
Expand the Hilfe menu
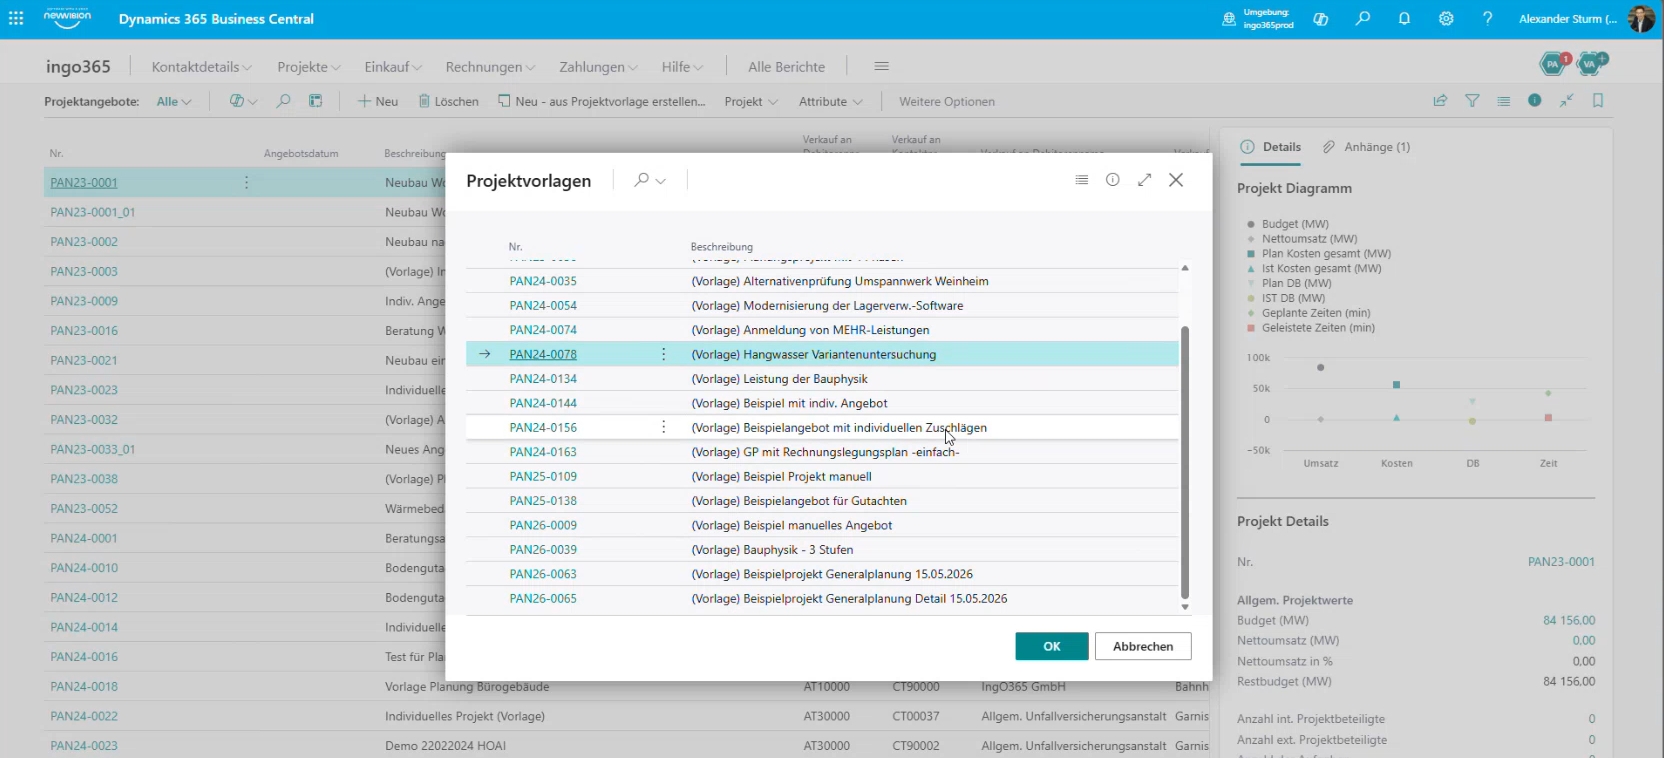pyautogui.click(x=682, y=67)
